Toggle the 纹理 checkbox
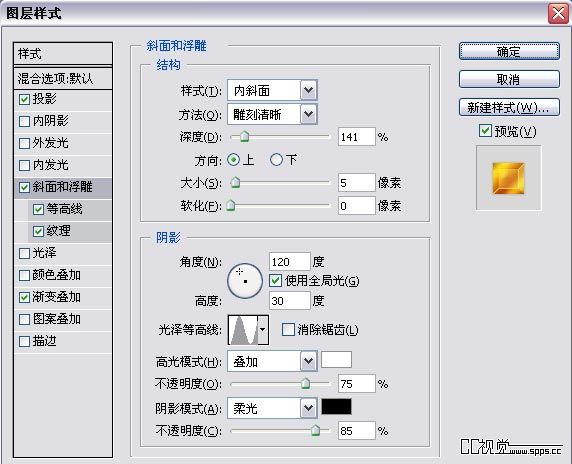The width and height of the screenshot is (572, 464). point(38,231)
